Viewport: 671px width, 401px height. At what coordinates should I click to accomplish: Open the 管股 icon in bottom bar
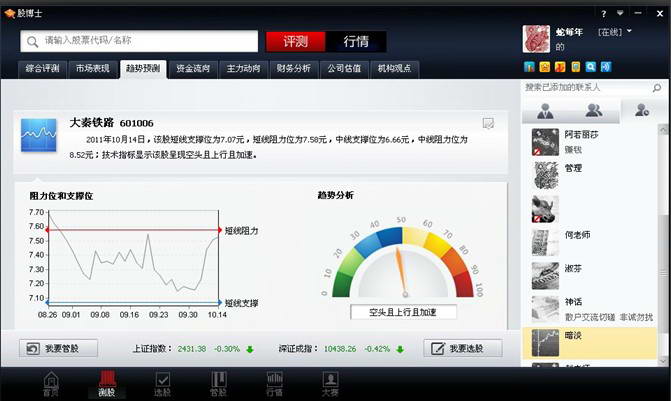218,383
